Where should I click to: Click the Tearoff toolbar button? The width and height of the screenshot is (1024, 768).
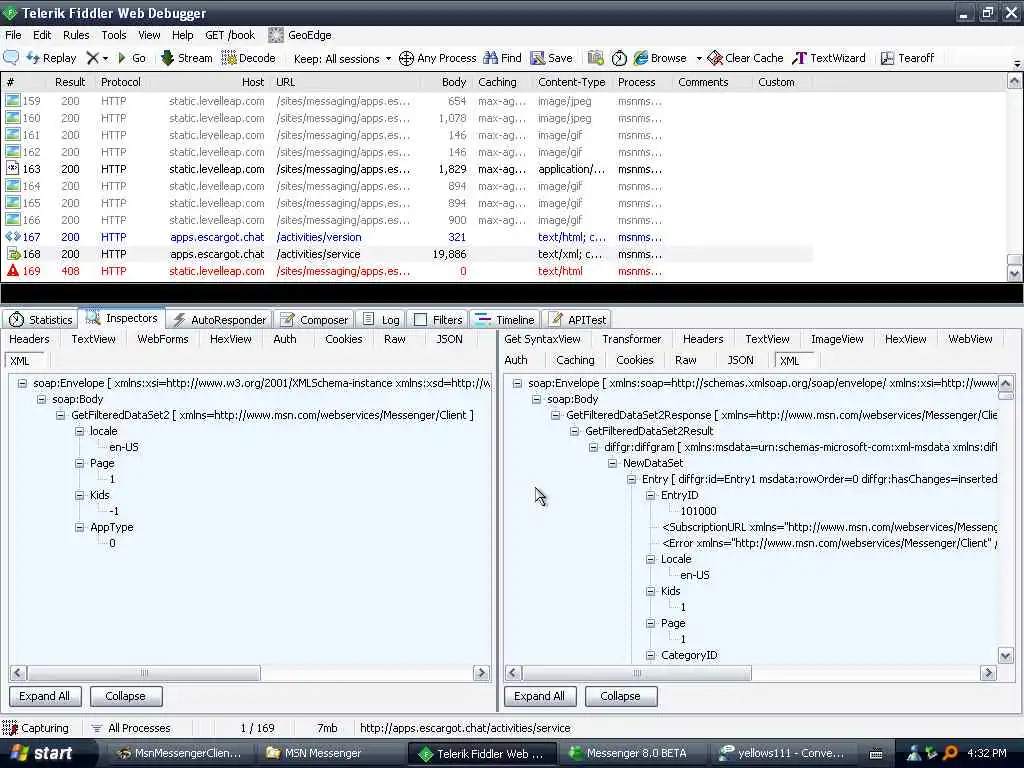click(x=907, y=58)
